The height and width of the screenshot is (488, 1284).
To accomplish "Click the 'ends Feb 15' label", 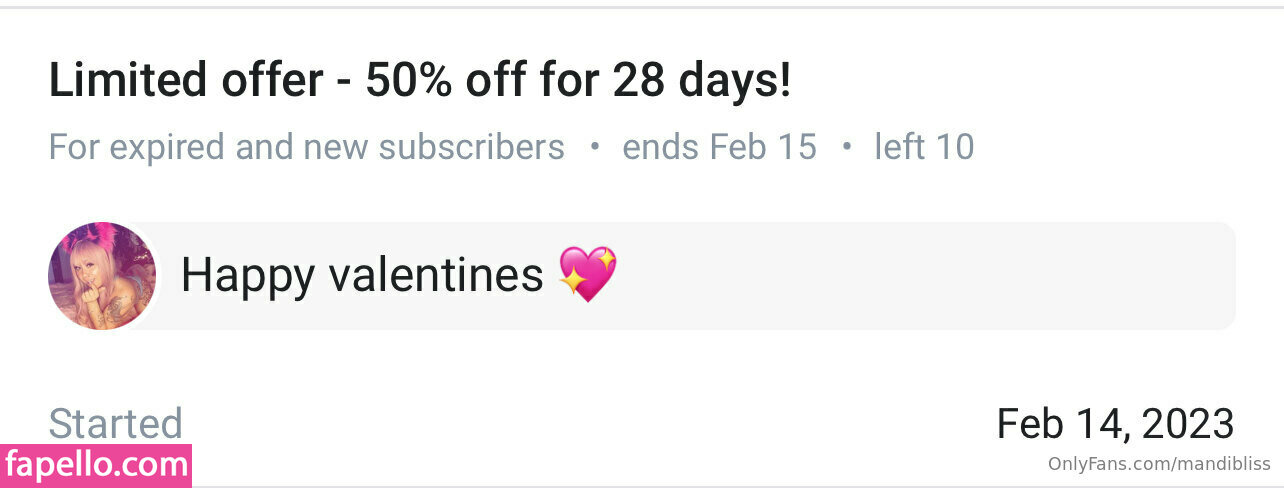I will pyautogui.click(x=719, y=147).
